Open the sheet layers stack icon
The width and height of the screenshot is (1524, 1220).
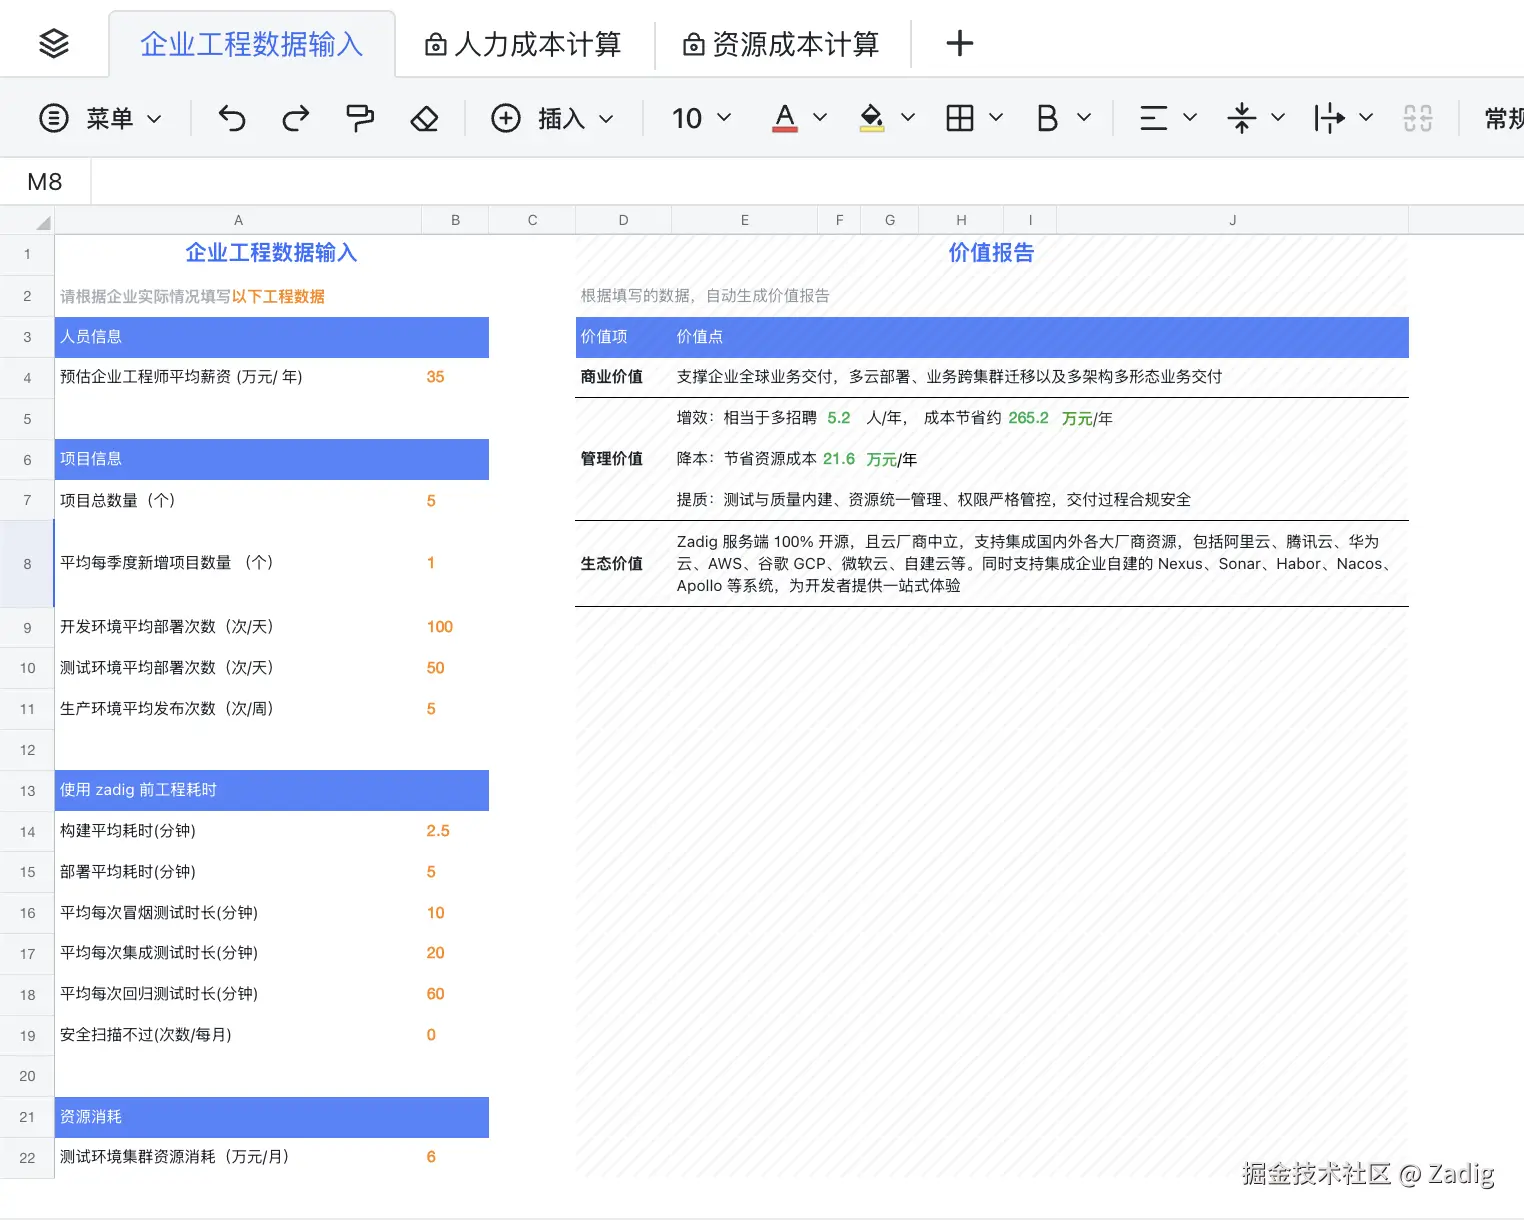click(x=54, y=43)
